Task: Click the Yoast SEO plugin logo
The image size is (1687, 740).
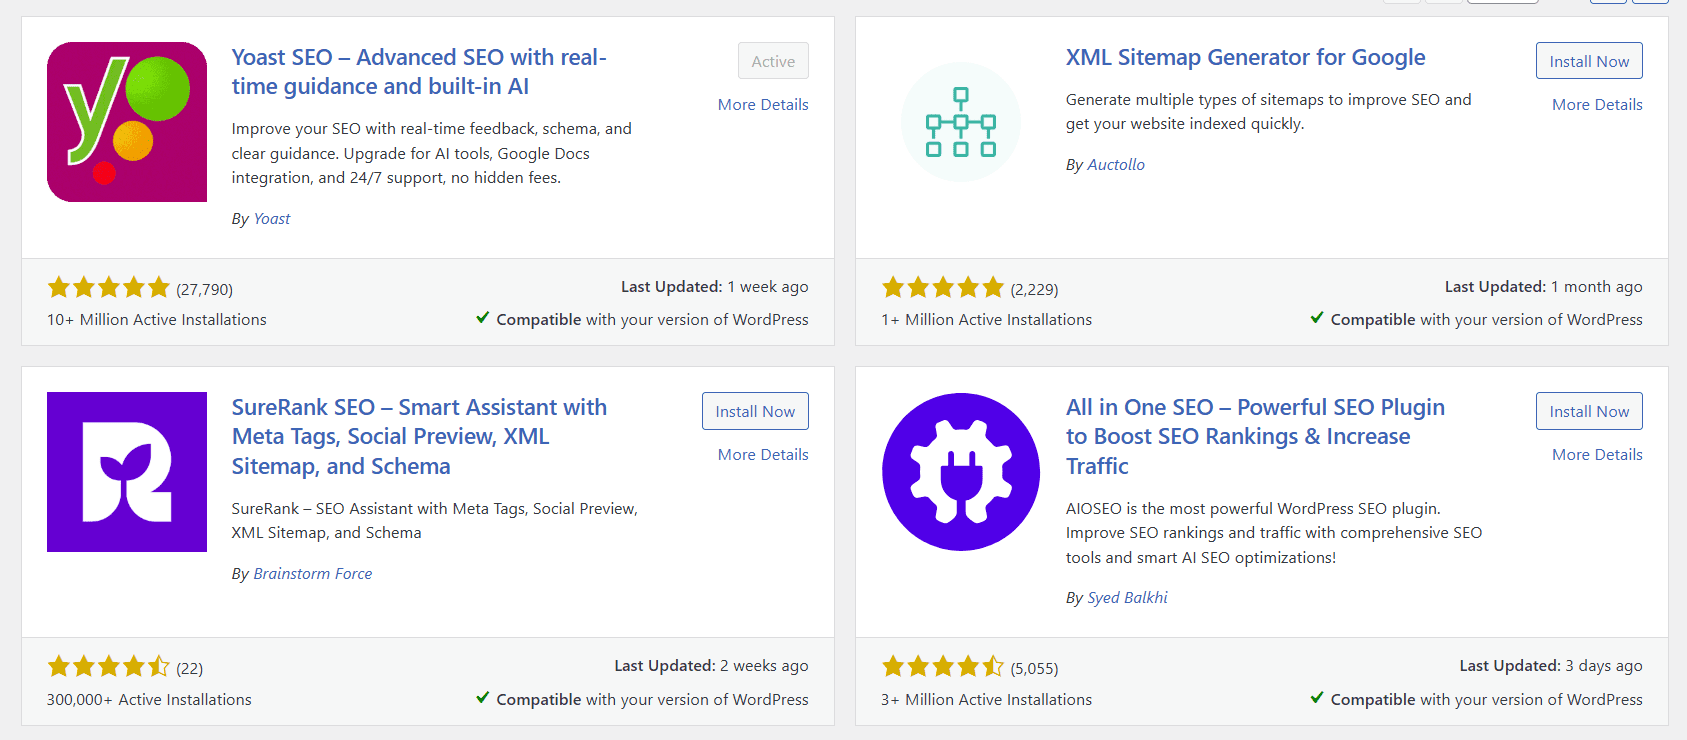Action: (x=127, y=122)
